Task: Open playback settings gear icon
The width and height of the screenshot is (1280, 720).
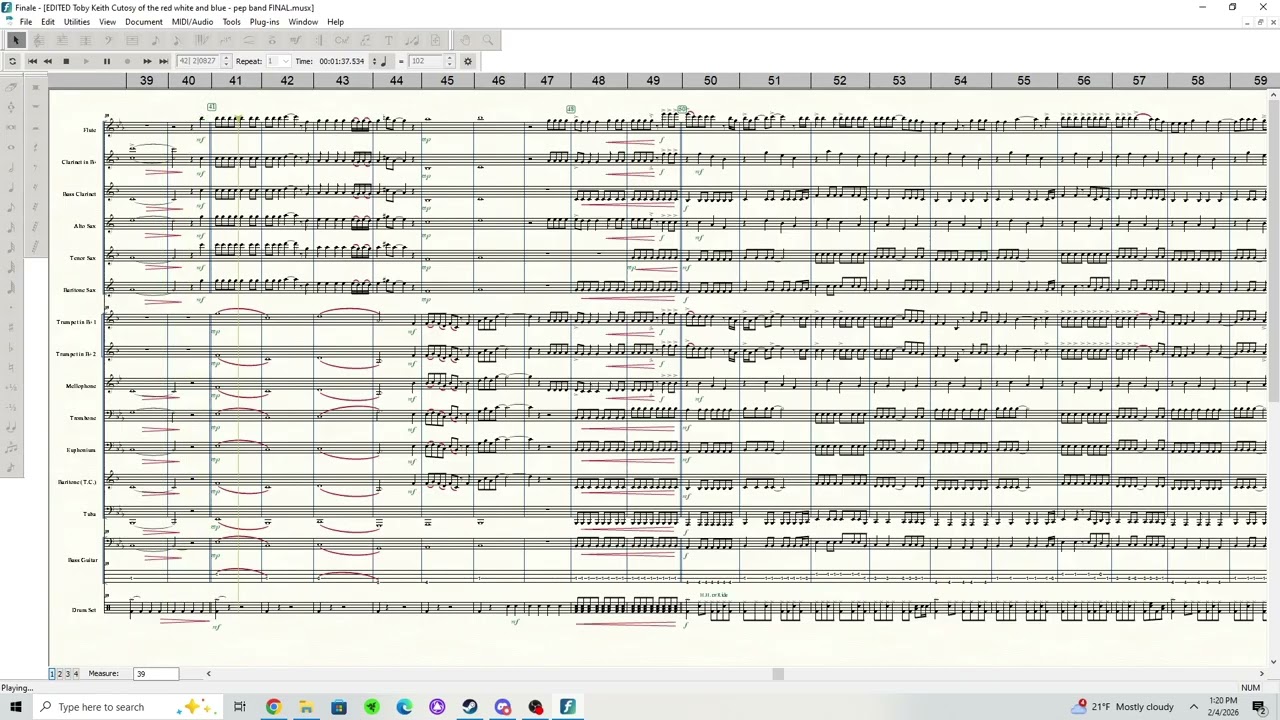Action: (x=467, y=61)
